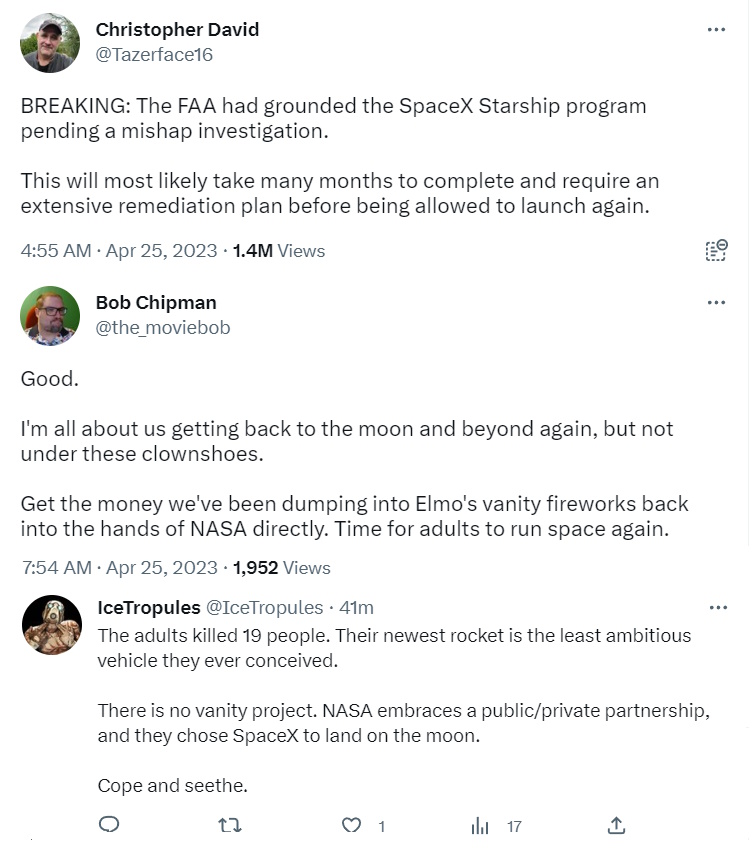The image size is (755, 848).
Task: Open Bob Chipman's profile avatar
Action: click(x=50, y=315)
